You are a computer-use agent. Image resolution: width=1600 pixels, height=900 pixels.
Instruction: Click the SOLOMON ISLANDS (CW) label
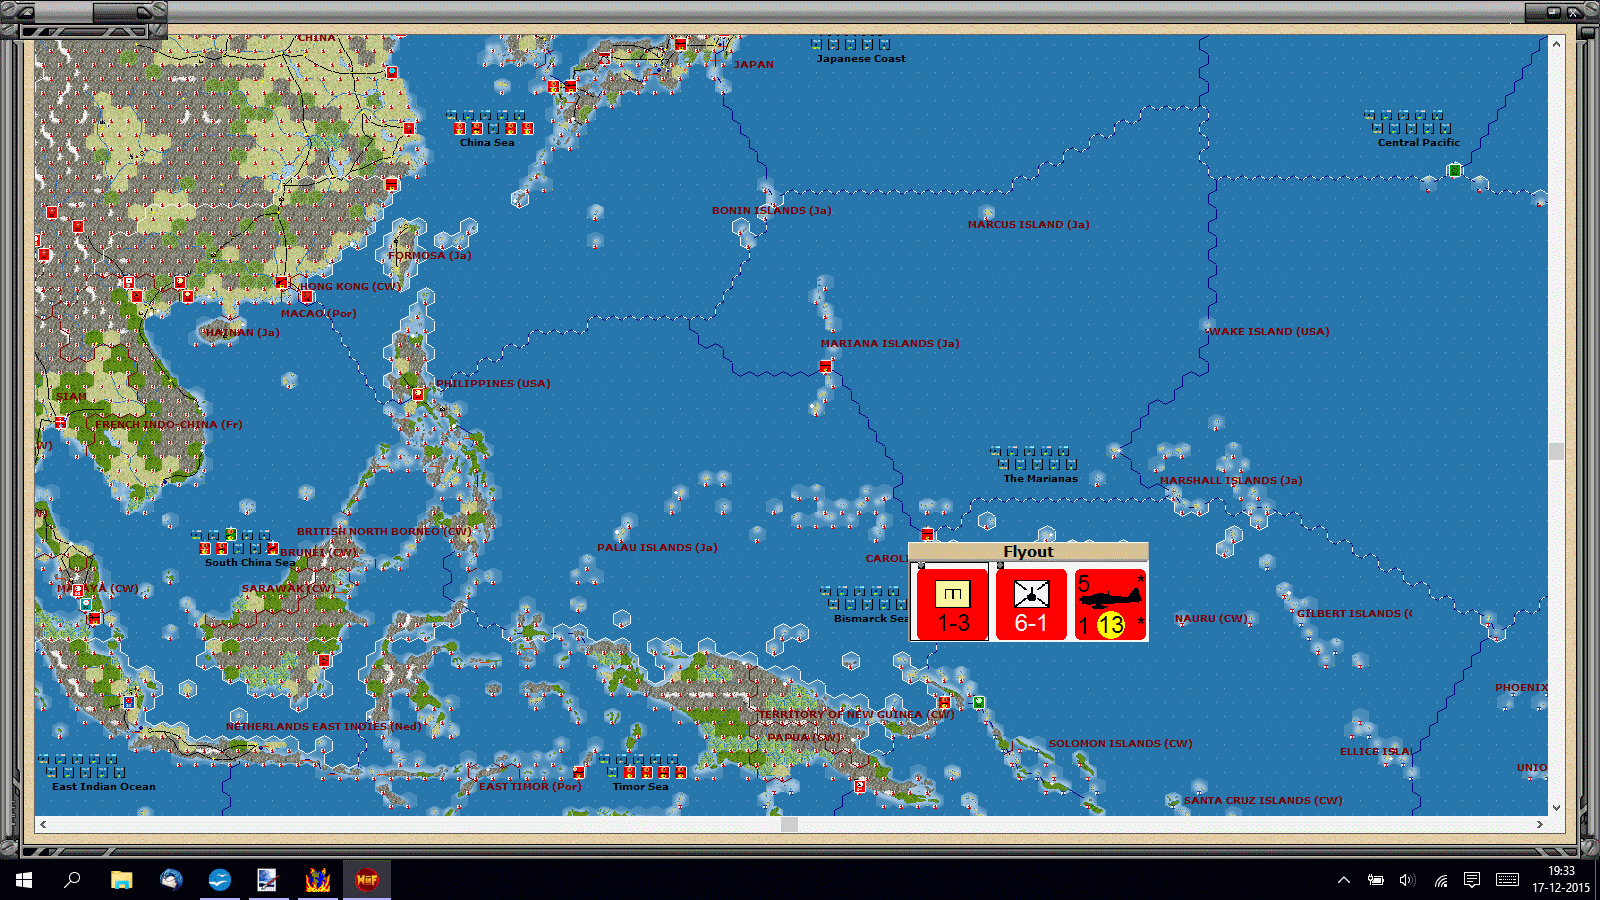(x=1120, y=744)
